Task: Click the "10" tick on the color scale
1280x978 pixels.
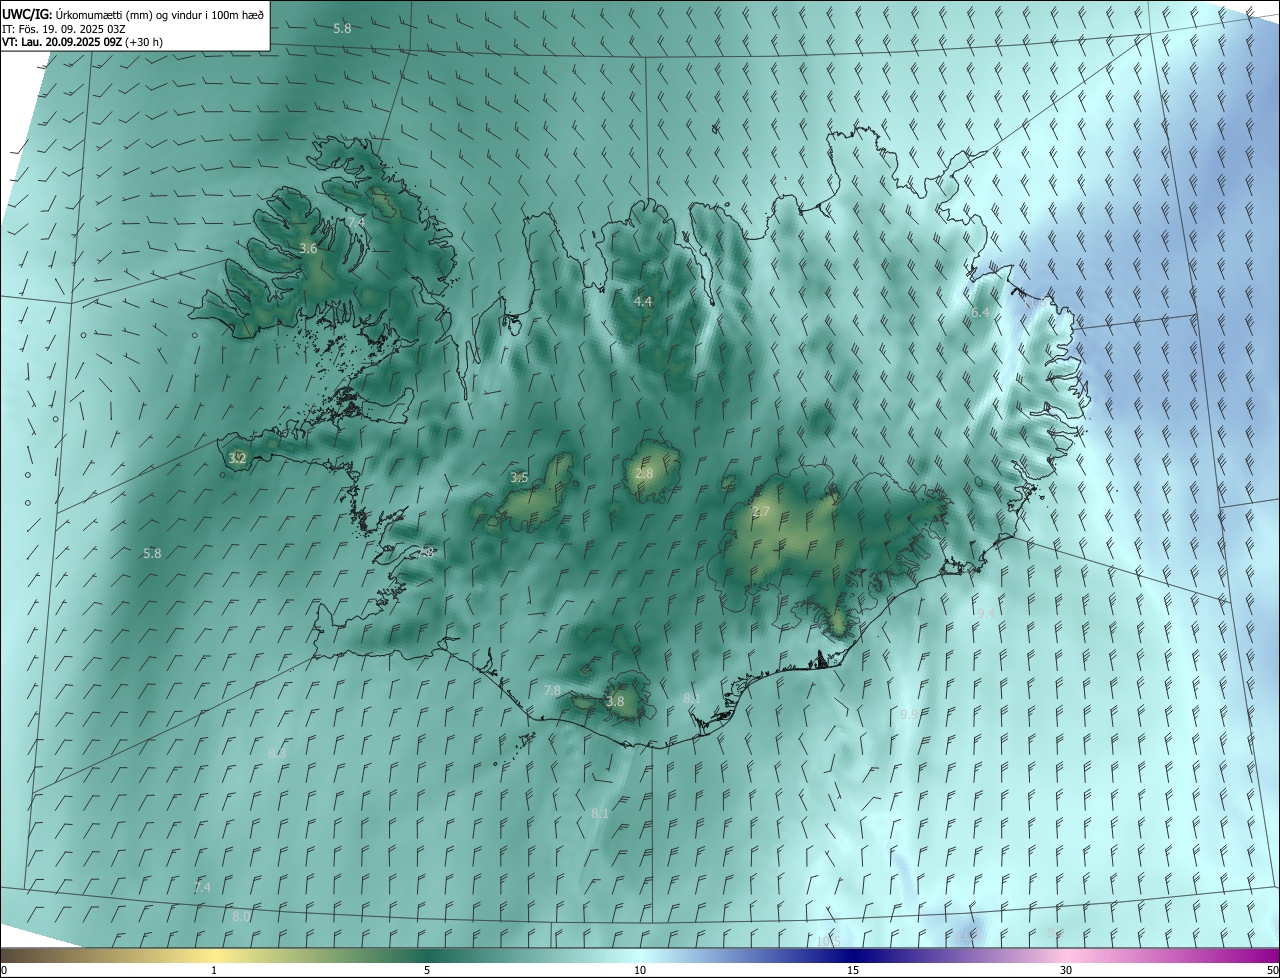Action: coord(640,970)
